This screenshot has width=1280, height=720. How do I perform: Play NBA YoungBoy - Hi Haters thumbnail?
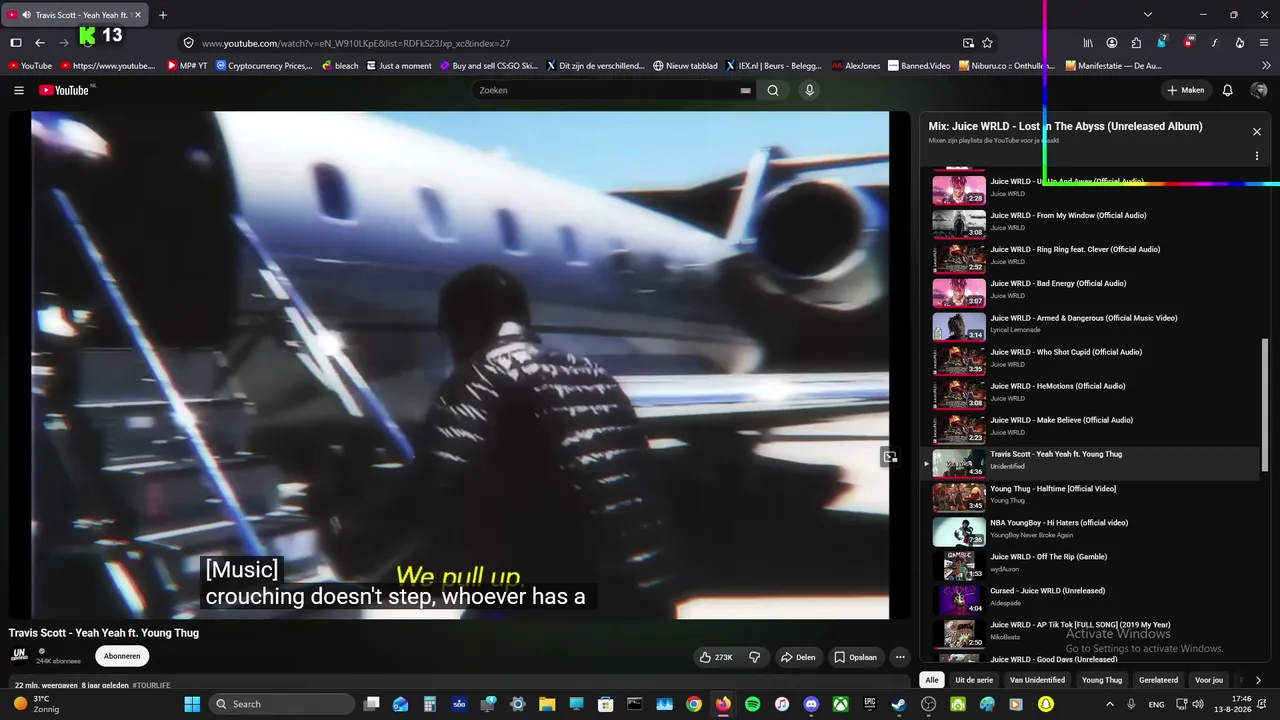point(959,531)
